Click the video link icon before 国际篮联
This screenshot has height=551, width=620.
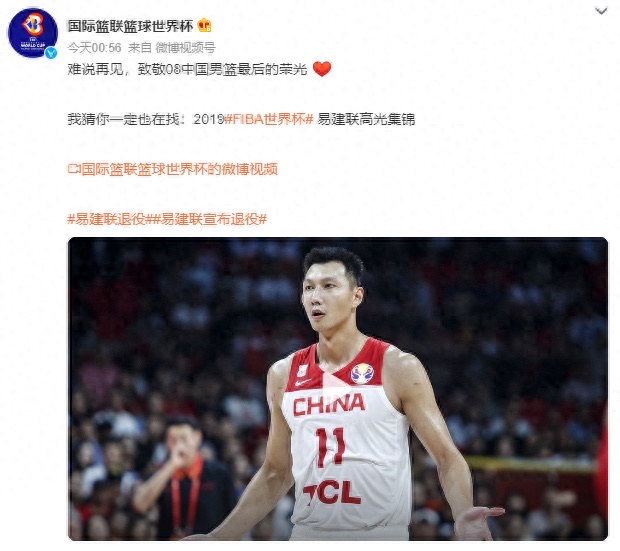pyautogui.click(x=74, y=169)
